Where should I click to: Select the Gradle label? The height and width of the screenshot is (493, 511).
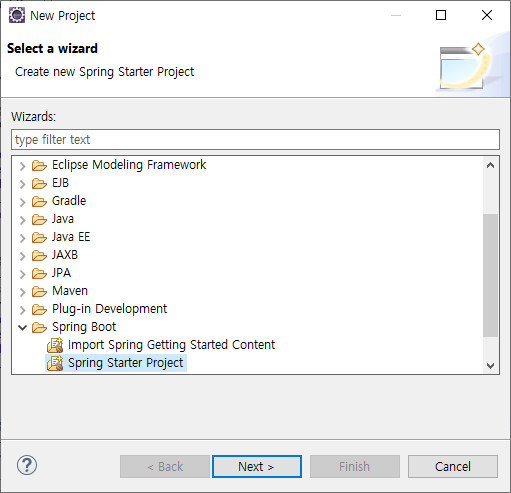coord(69,201)
